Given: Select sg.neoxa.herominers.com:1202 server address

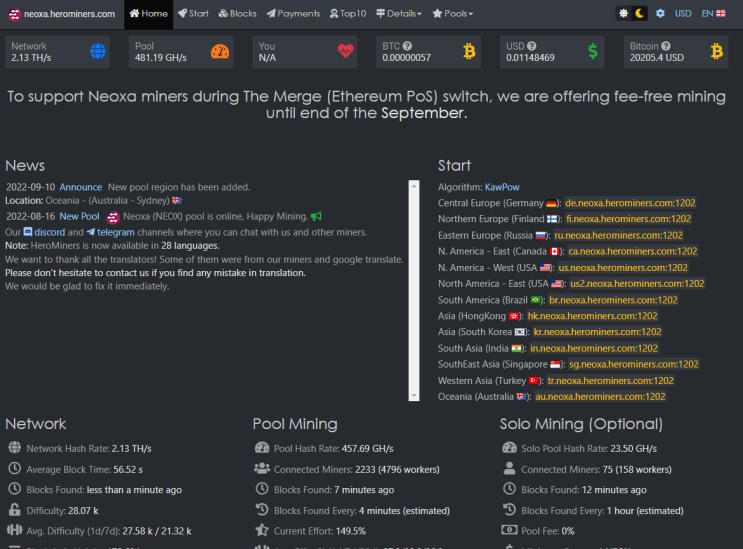Looking at the screenshot, I should (x=634, y=364).
